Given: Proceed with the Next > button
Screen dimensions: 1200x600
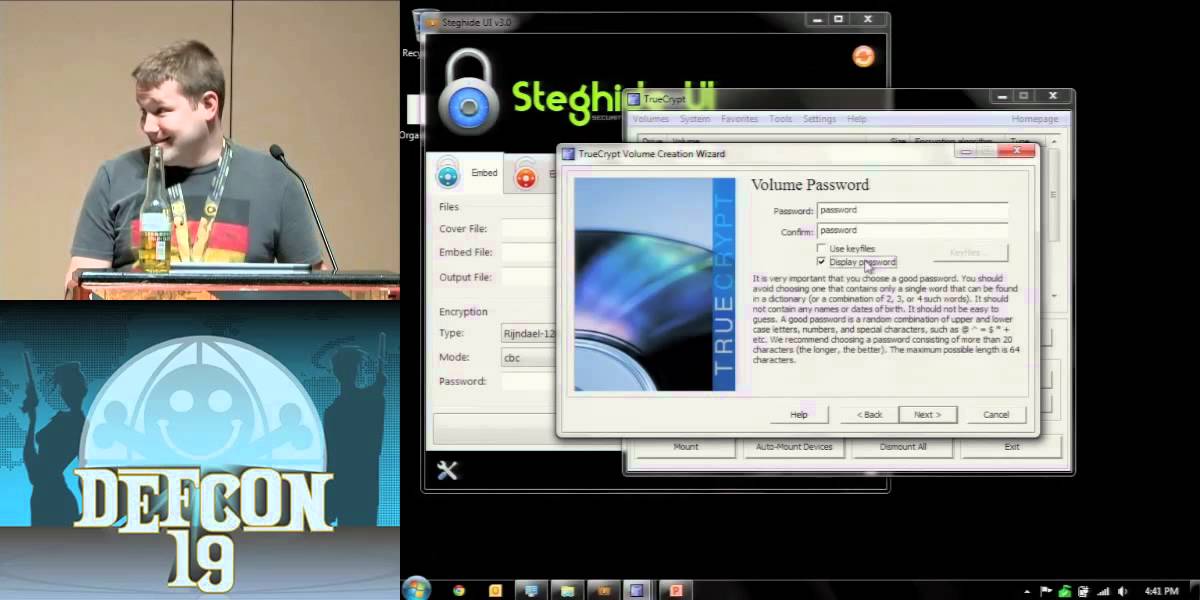Looking at the screenshot, I should (x=927, y=414).
